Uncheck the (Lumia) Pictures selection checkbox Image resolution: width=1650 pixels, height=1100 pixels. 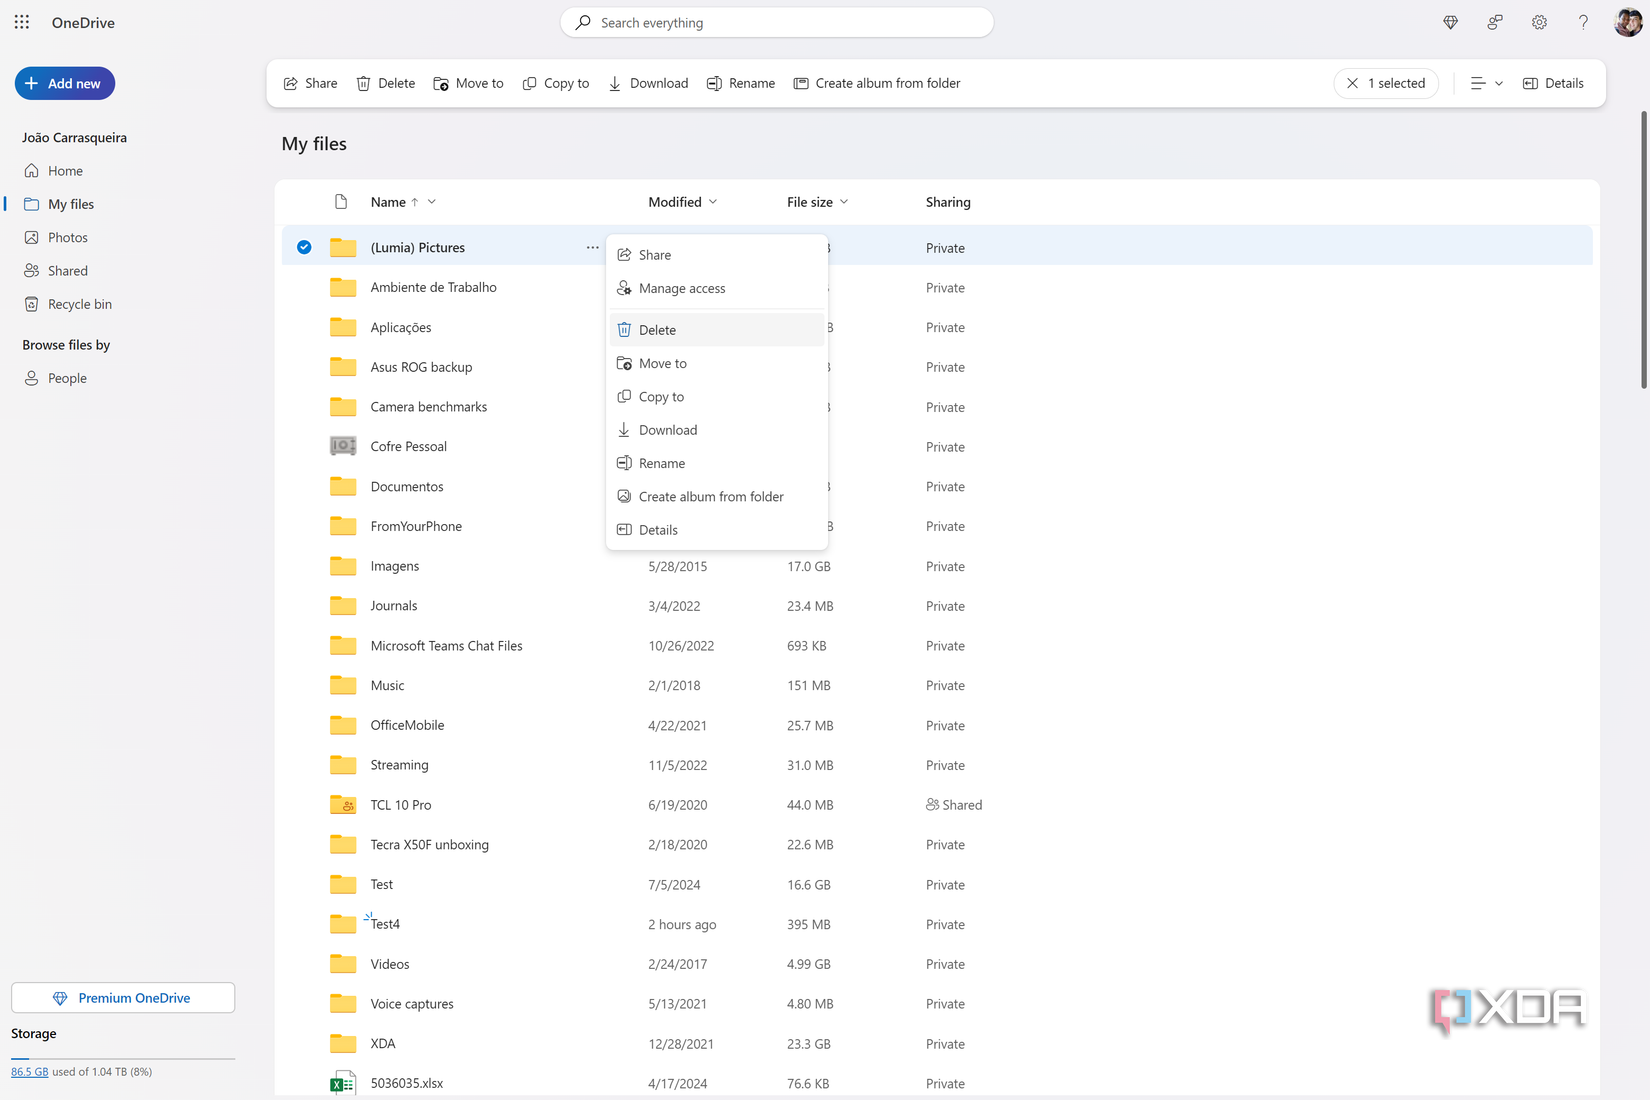303,246
